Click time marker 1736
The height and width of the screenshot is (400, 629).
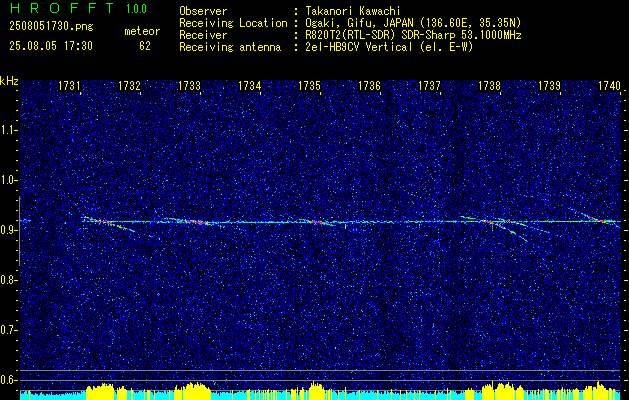tap(369, 86)
